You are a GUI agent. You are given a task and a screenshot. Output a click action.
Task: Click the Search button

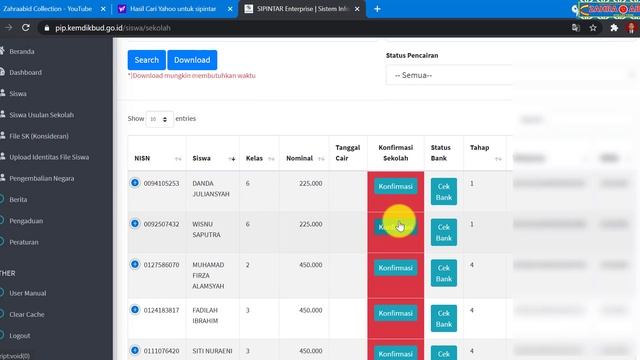pyautogui.click(x=147, y=60)
